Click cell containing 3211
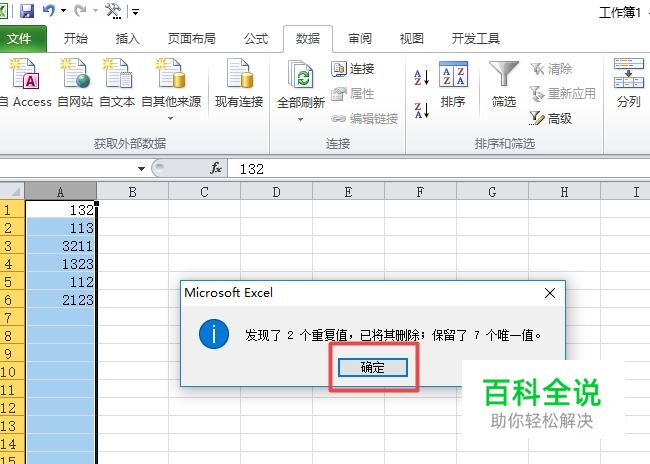The image size is (650, 464). [x=61, y=246]
